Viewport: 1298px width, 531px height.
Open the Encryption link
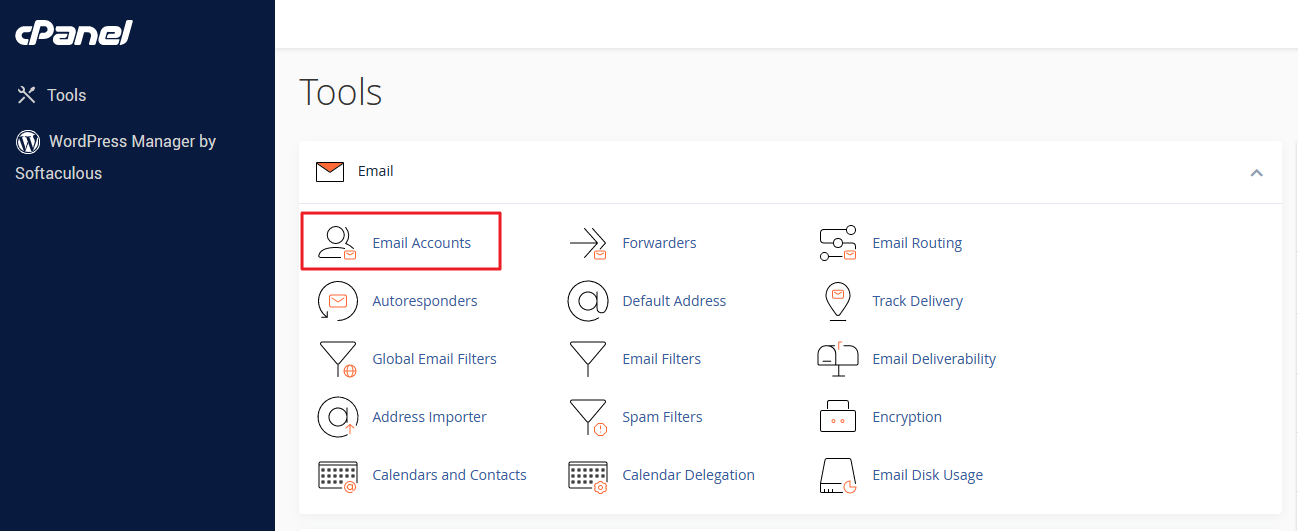(907, 417)
